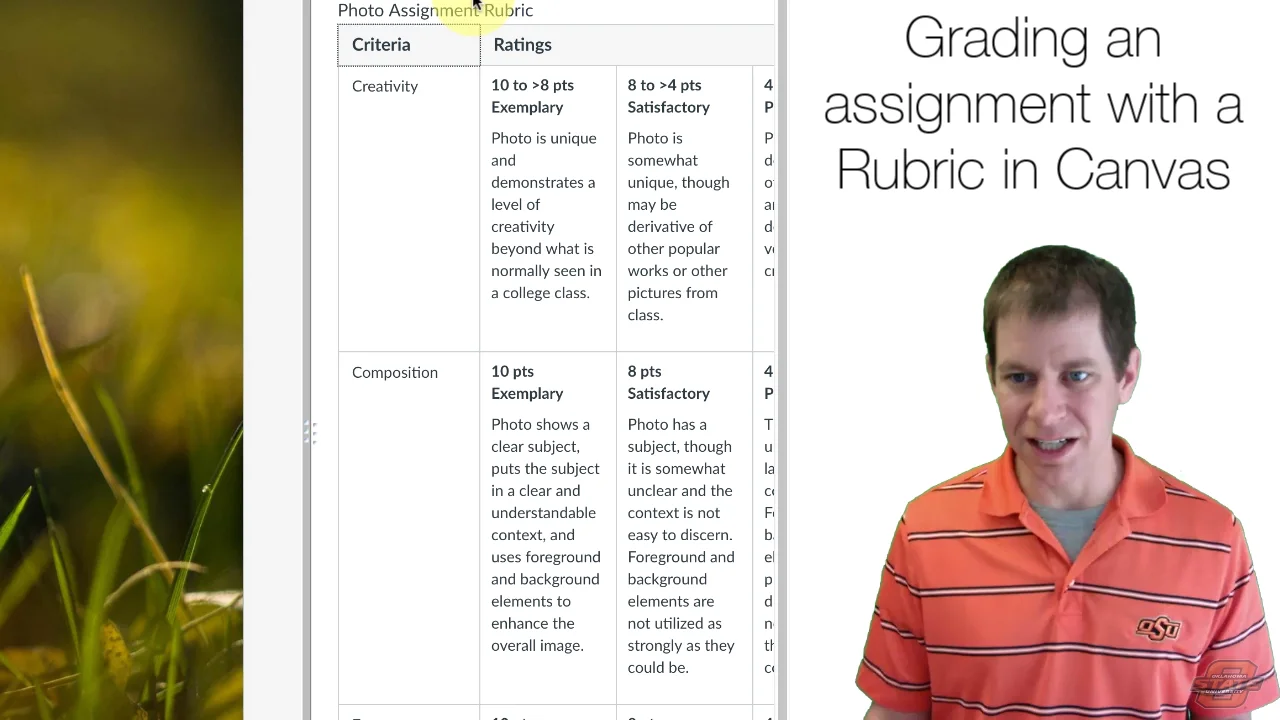Choose Composition 8 pts Satisfactory rating
Screen dimensions: 1280x720
pyautogui.click(x=684, y=528)
